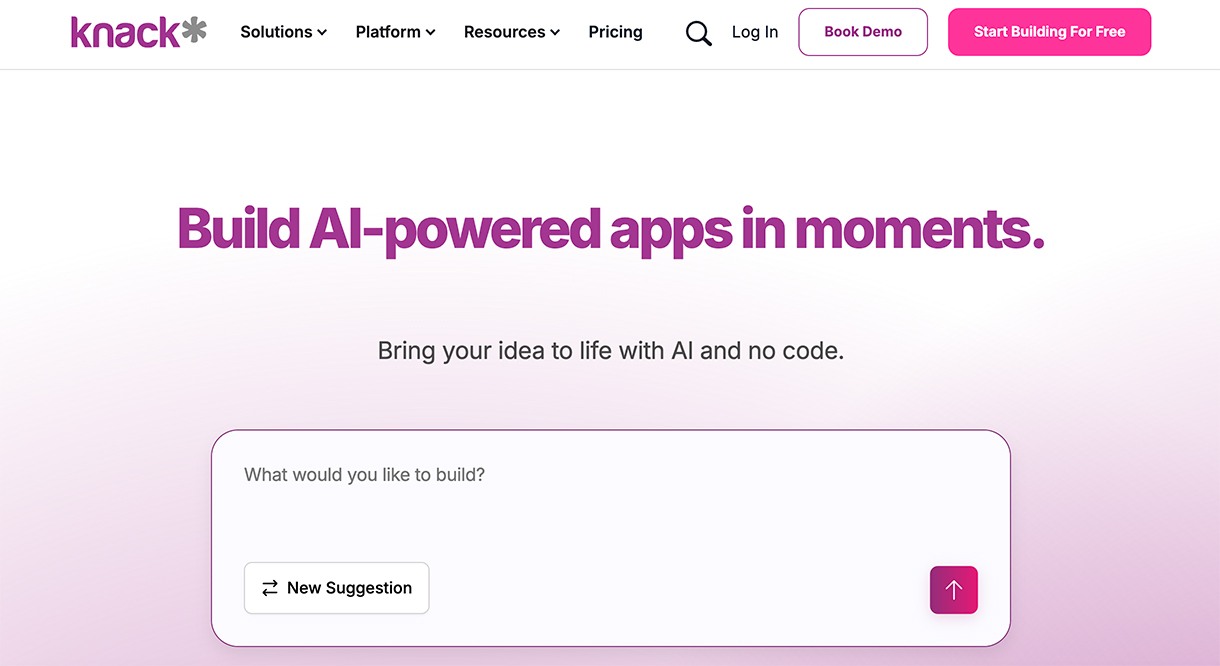The image size is (1220, 666).
Task: Expand the chevron next to Solutions
Action: (322, 33)
